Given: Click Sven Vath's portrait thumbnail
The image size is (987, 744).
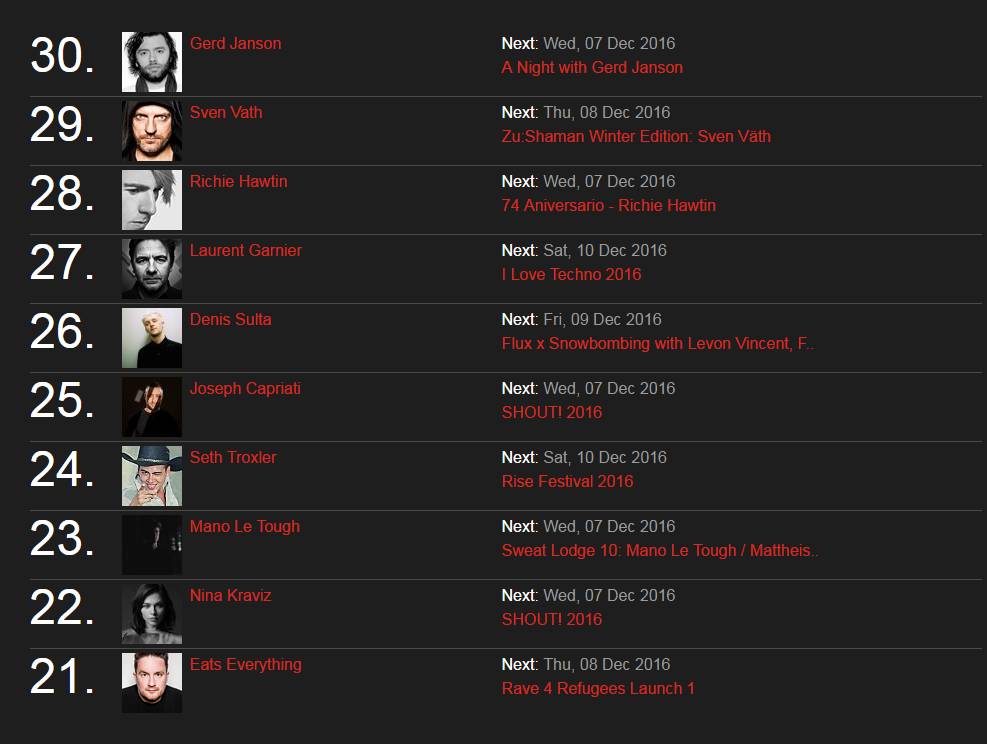Looking at the screenshot, I should click(152, 131).
